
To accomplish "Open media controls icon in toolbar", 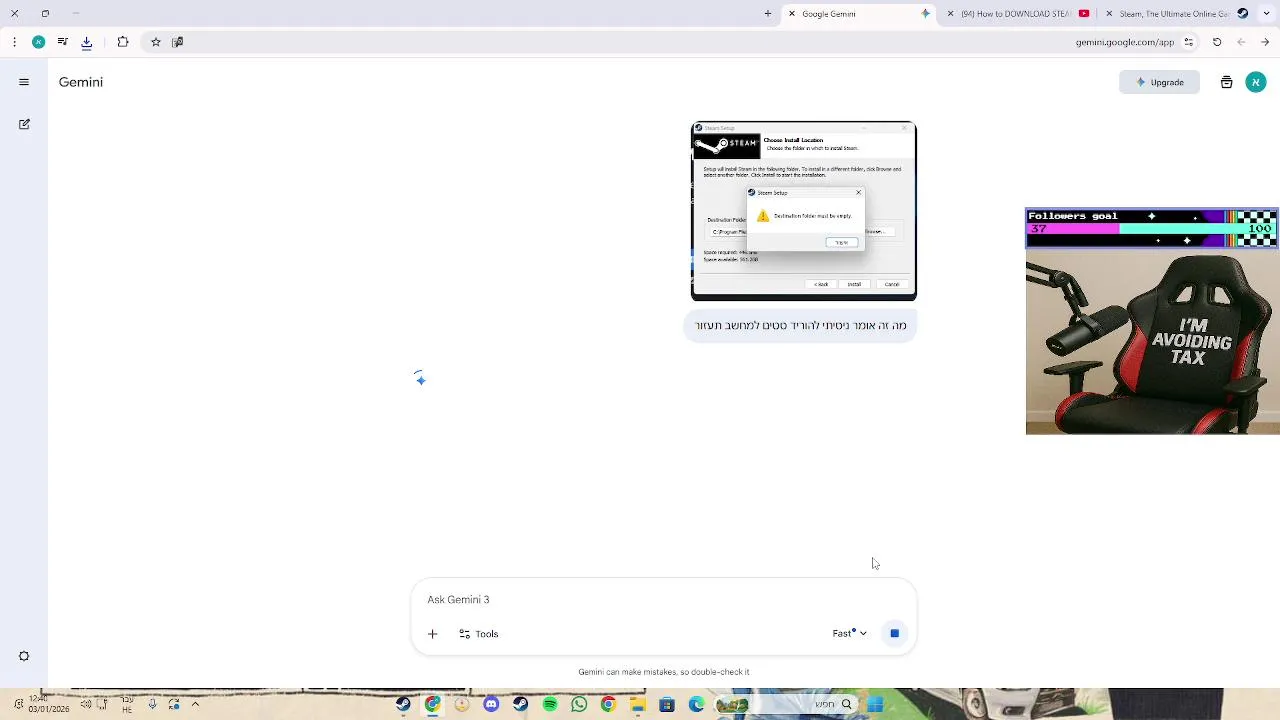I will pos(63,42).
